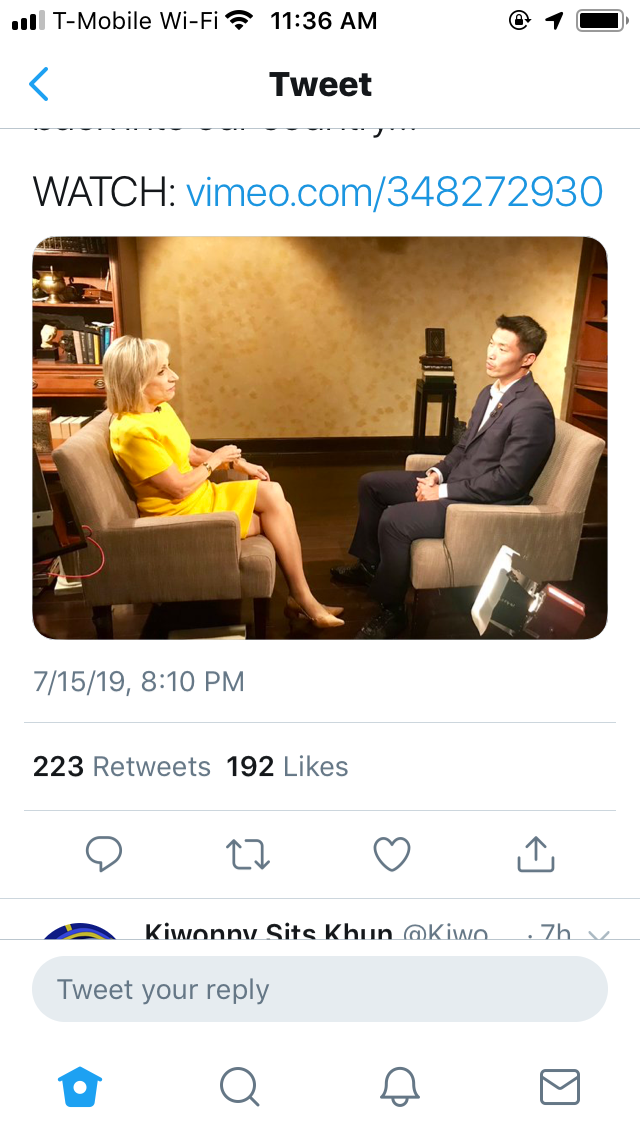The height and width of the screenshot is (1136, 640).
Task: Expand the reply options chevron
Action: click(x=598, y=933)
